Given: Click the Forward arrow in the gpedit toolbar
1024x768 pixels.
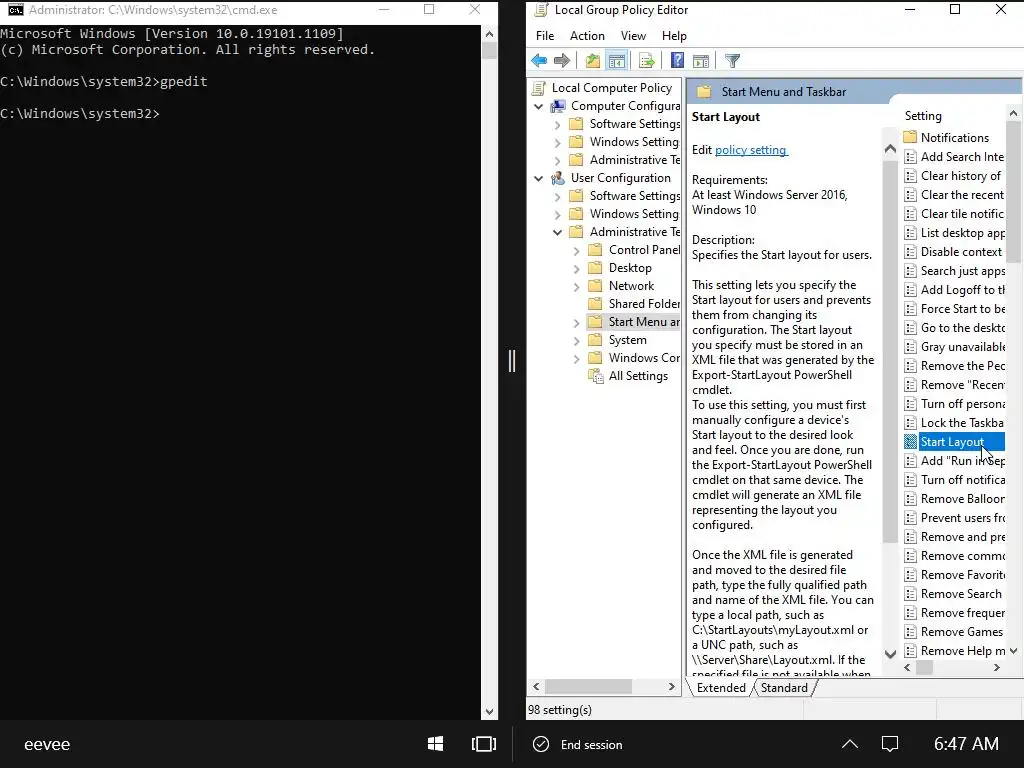Looking at the screenshot, I should click(x=562, y=61).
